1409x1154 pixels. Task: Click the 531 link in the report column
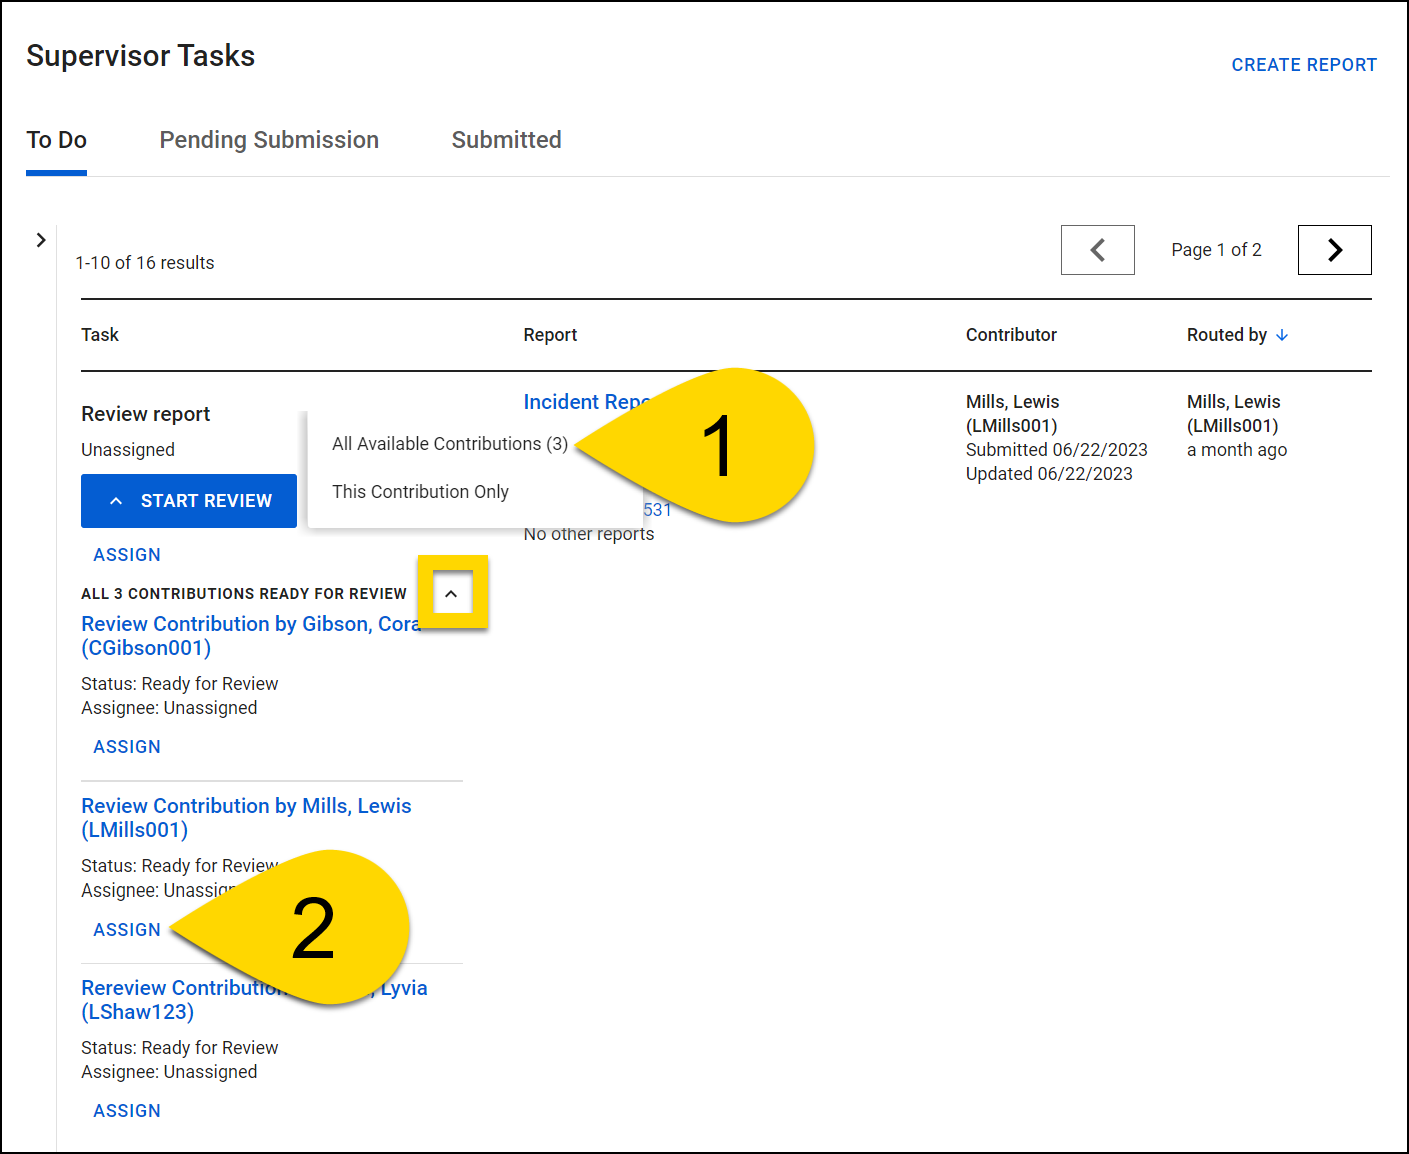click(659, 509)
